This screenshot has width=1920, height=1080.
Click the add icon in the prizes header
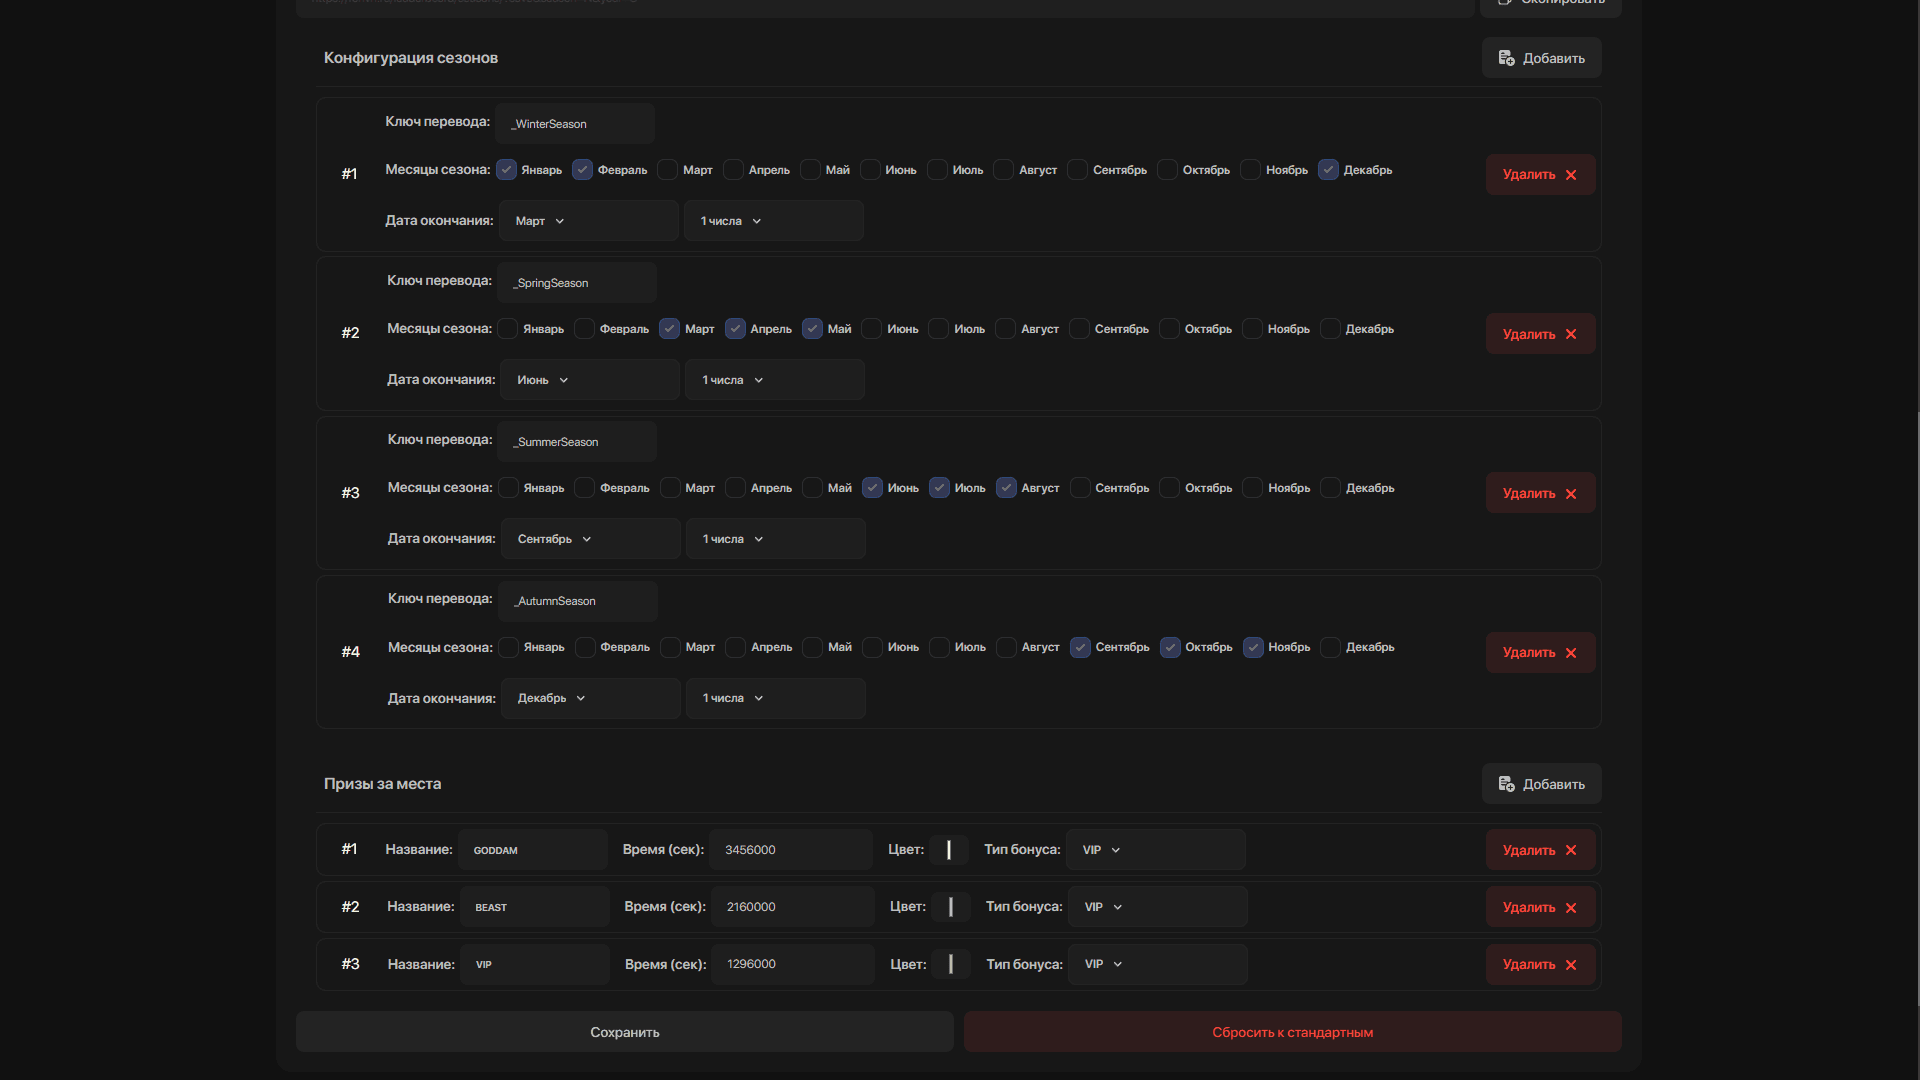tap(1506, 784)
